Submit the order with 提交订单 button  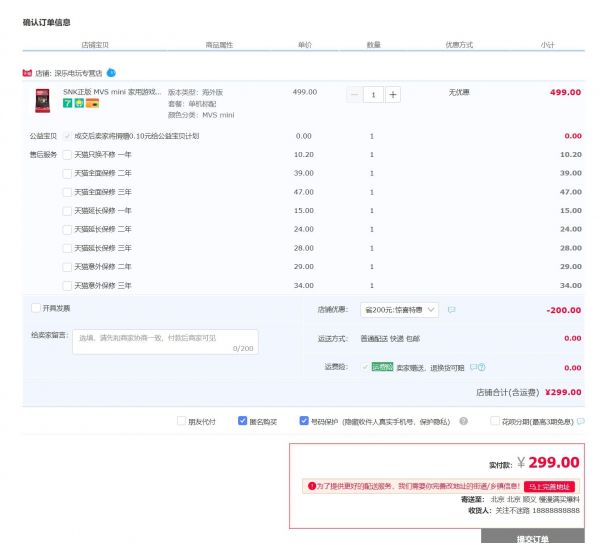(532, 537)
